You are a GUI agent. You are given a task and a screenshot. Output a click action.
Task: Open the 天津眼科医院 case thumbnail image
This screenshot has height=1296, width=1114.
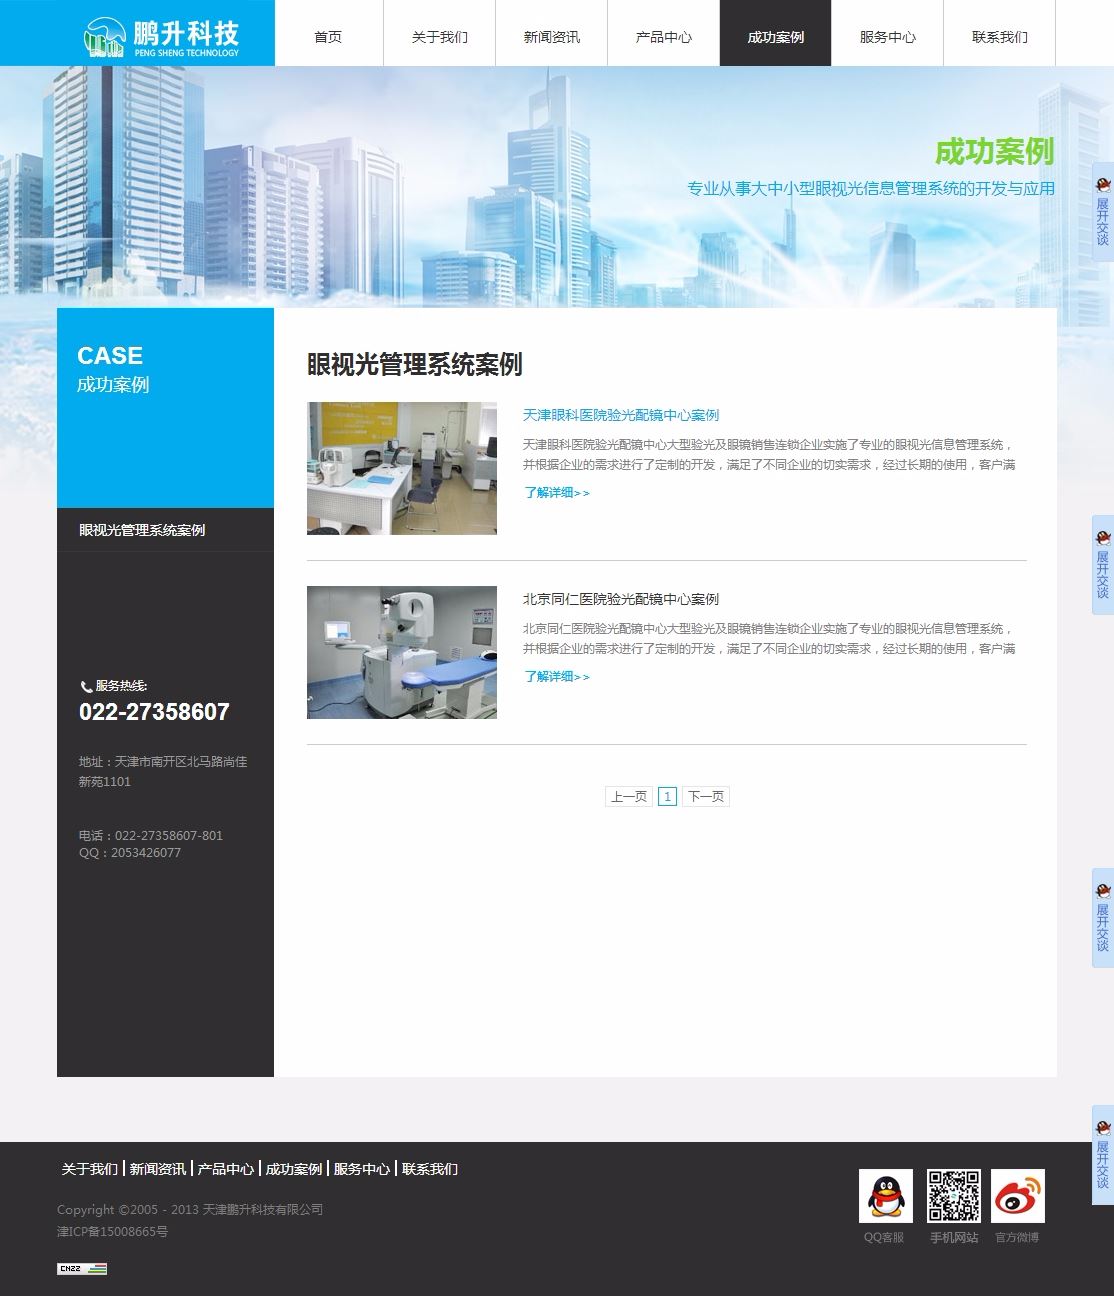click(402, 468)
